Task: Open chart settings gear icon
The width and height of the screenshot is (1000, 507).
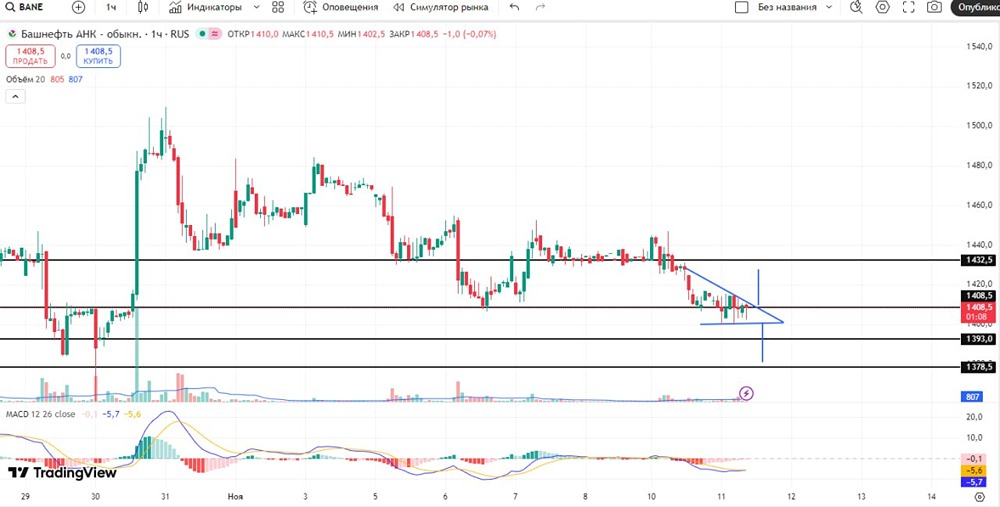Action: pyautogui.click(x=883, y=8)
